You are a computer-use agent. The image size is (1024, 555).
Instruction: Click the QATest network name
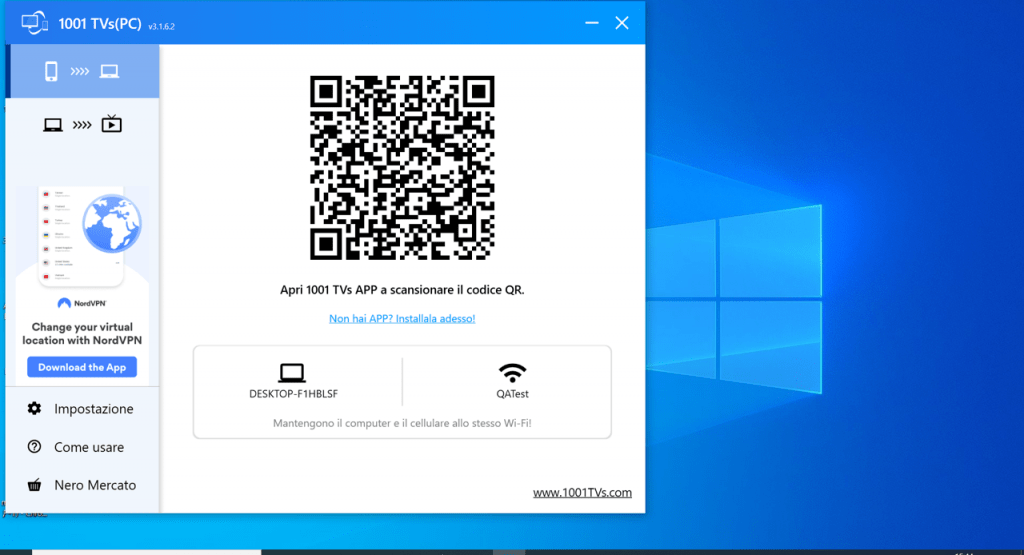click(512, 394)
